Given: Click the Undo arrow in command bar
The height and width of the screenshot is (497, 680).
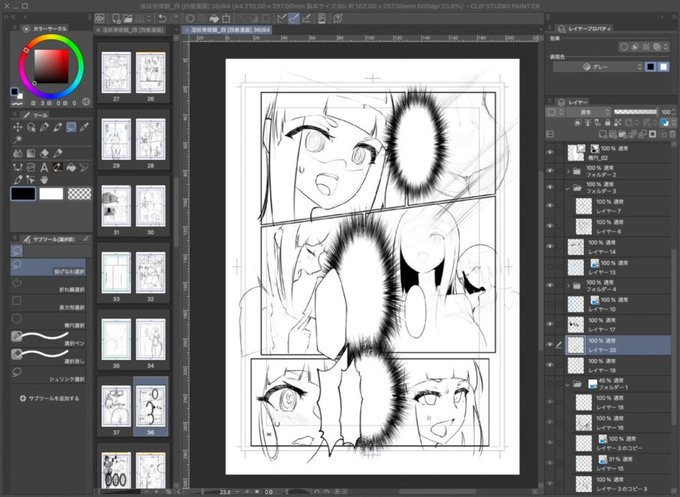Looking at the screenshot, I should point(162,18).
